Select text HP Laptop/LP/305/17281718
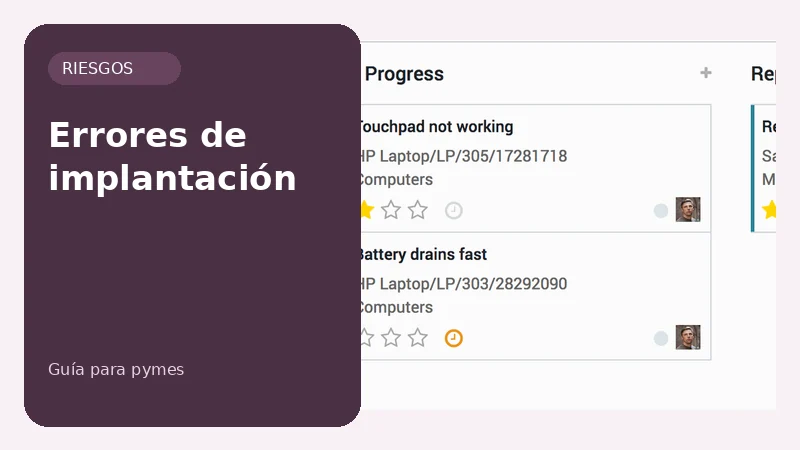Screen dimensions: 800x450 tap(464, 156)
